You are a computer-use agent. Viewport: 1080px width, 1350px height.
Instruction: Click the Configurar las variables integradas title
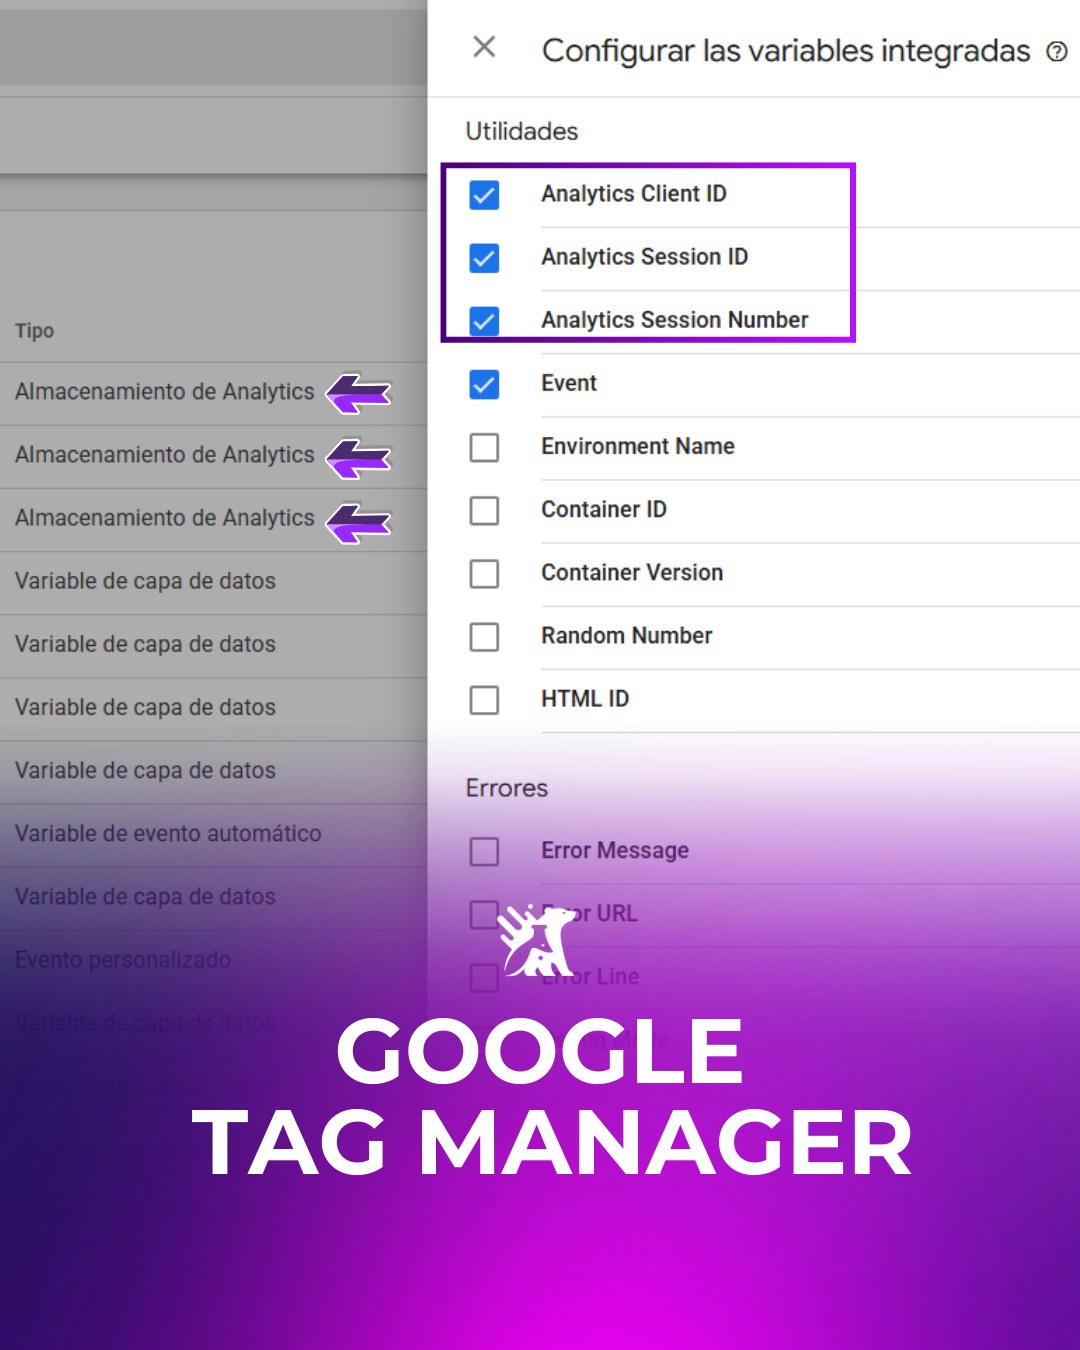point(786,51)
